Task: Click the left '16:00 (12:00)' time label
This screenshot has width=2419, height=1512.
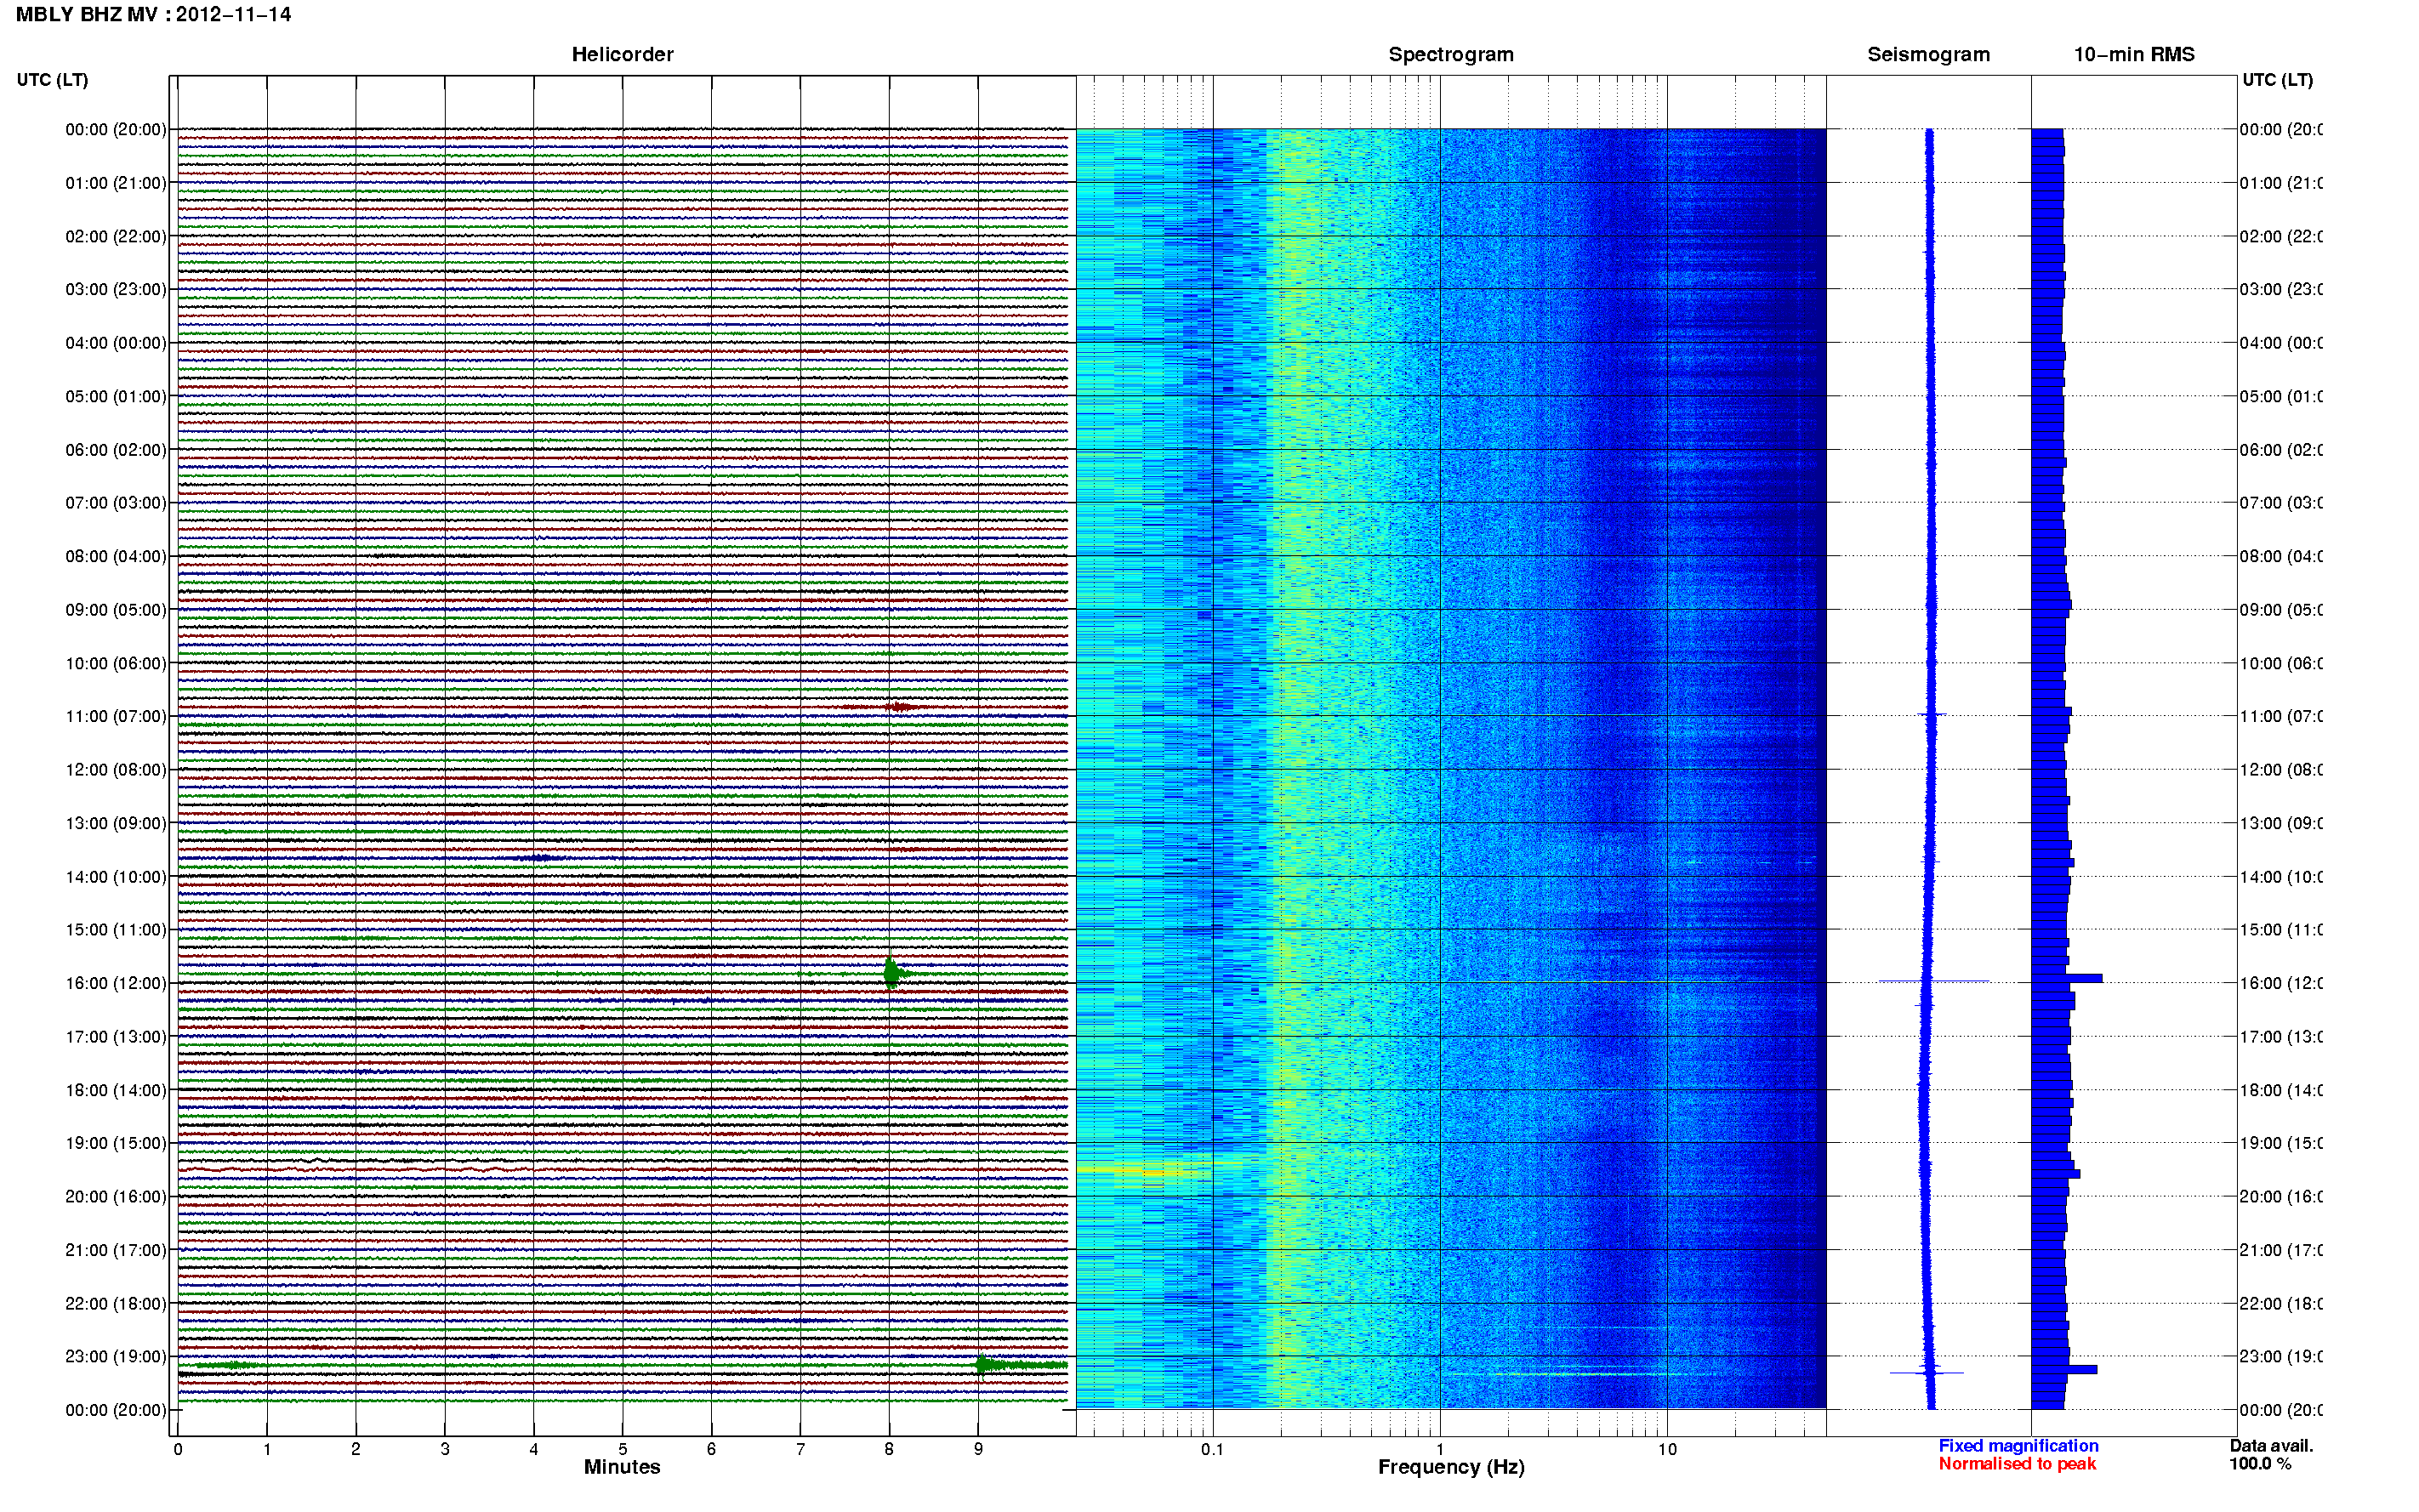Action: 116,983
